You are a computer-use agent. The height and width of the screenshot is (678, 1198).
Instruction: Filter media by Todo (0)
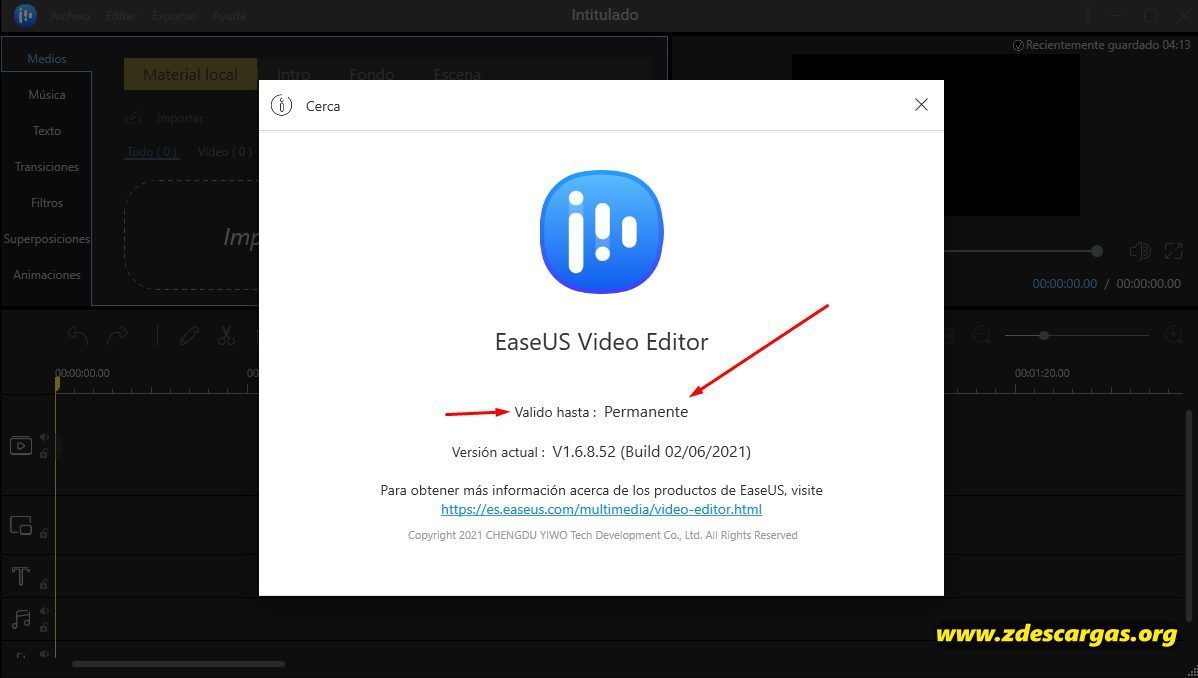(152, 152)
